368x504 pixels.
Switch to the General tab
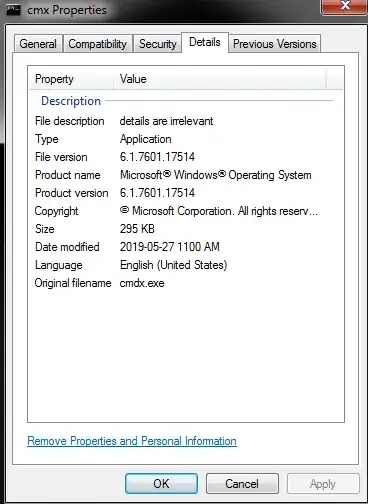coord(38,44)
